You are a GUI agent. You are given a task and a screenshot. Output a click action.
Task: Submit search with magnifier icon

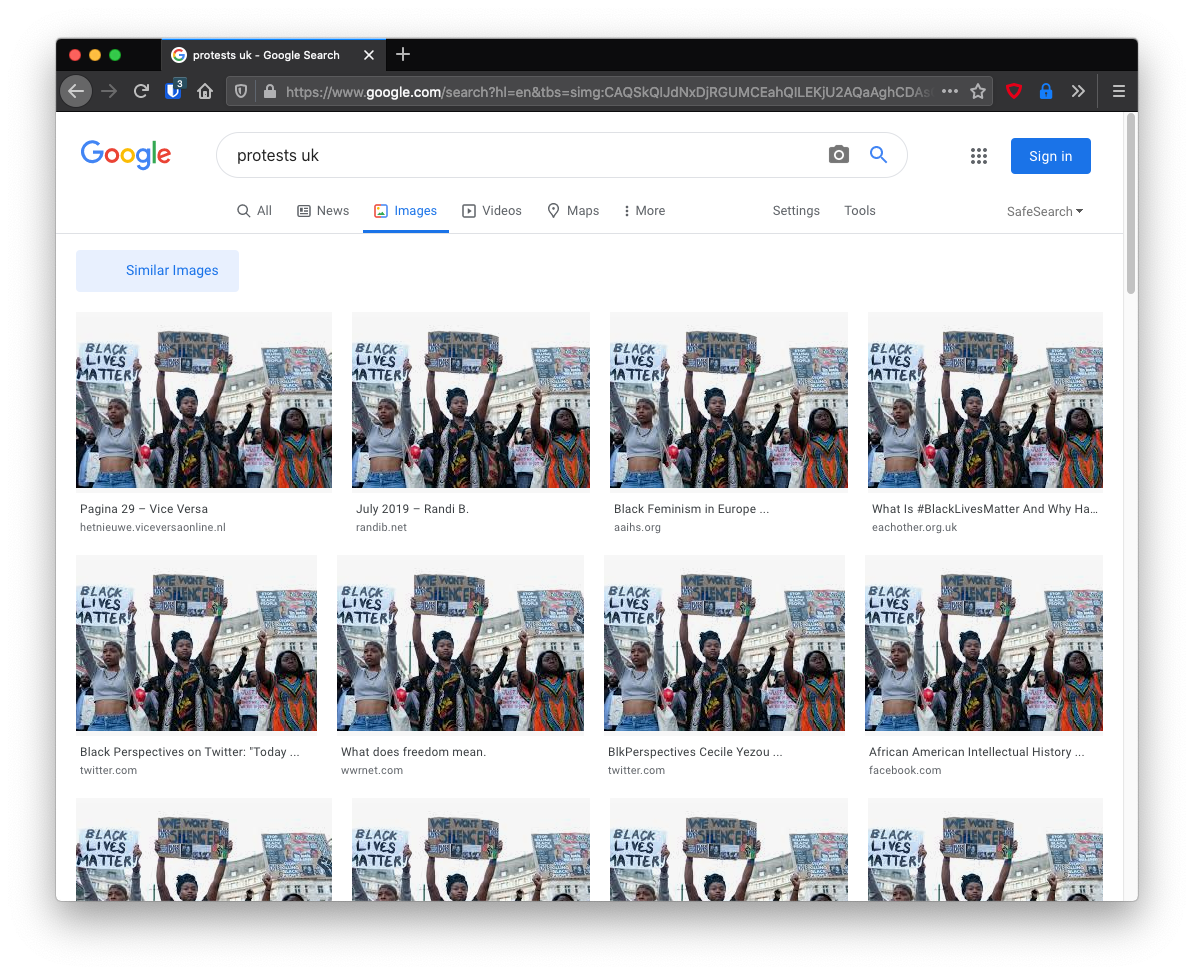point(878,155)
